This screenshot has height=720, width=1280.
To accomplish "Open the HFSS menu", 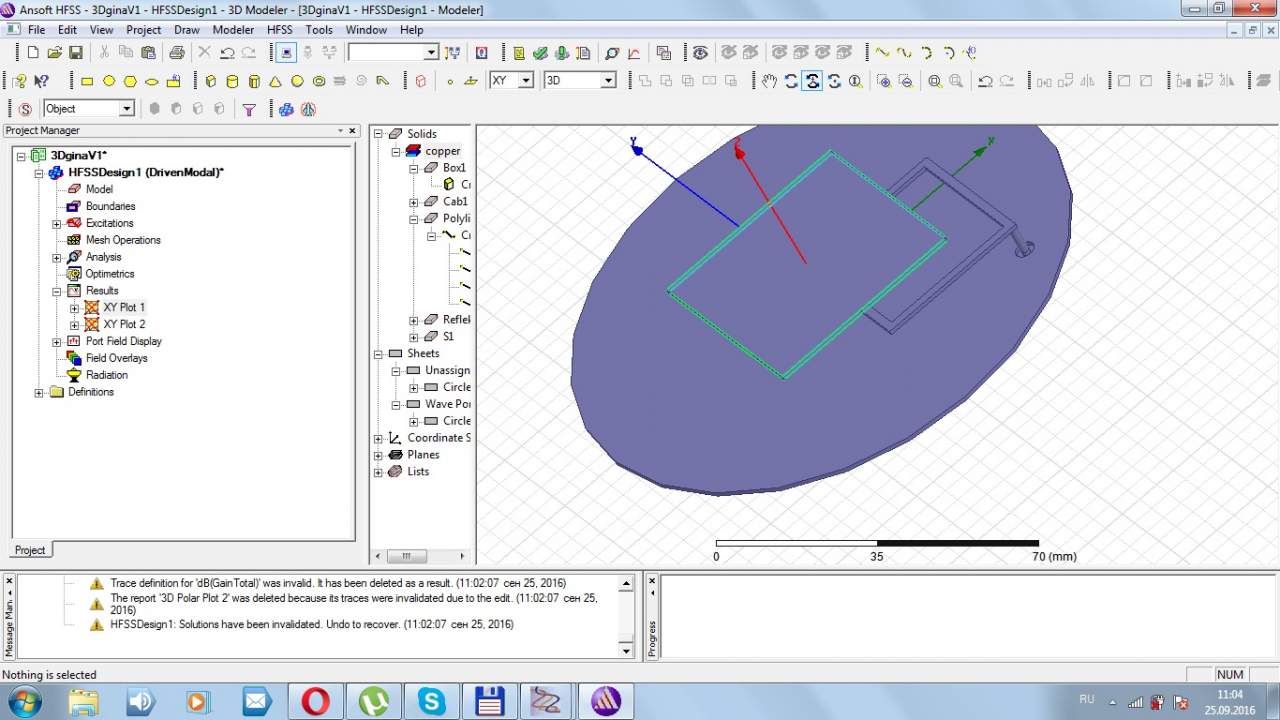I will 279,30.
